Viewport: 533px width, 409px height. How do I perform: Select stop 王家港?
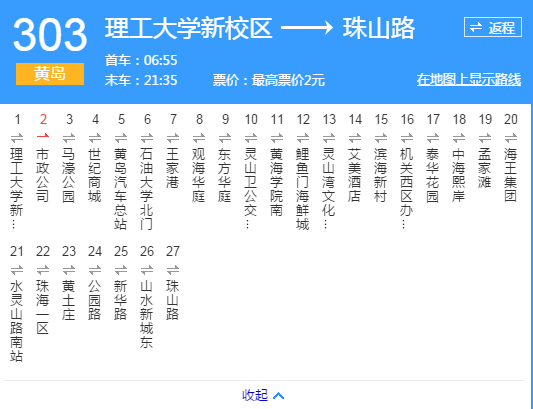pyautogui.click(x=172, y=168)
